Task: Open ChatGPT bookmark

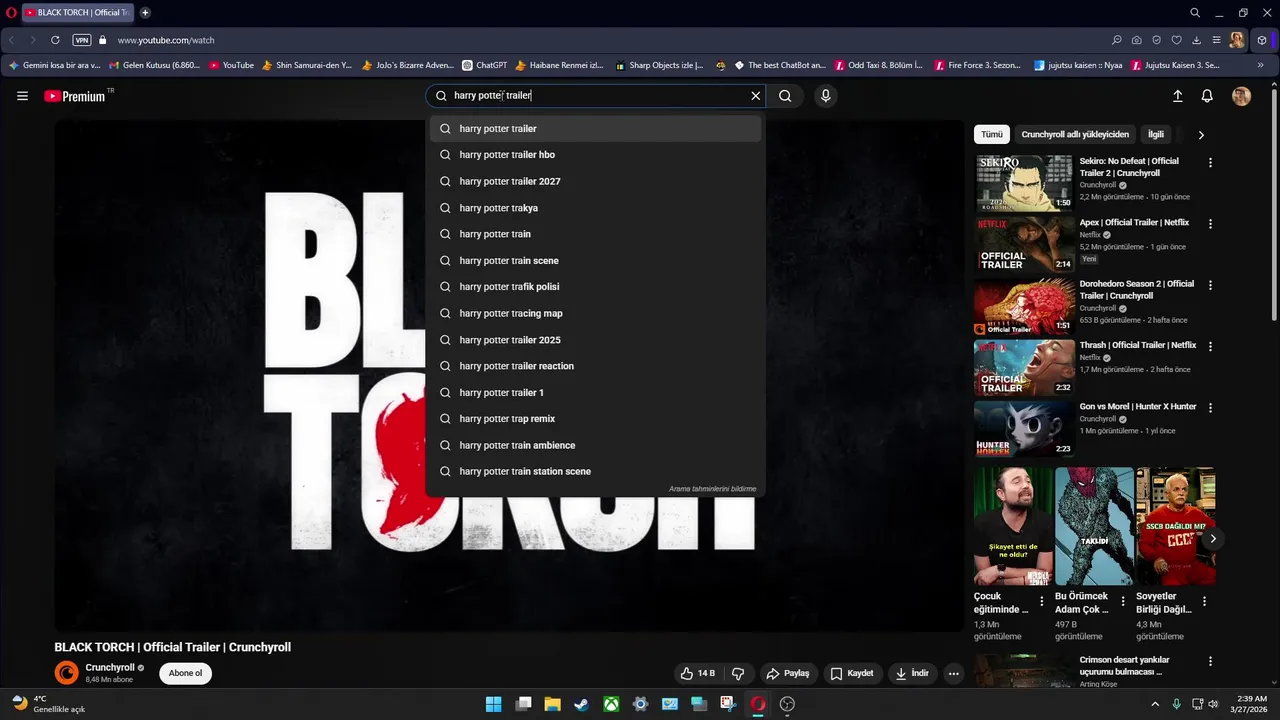Action: [x=485, y=65]
